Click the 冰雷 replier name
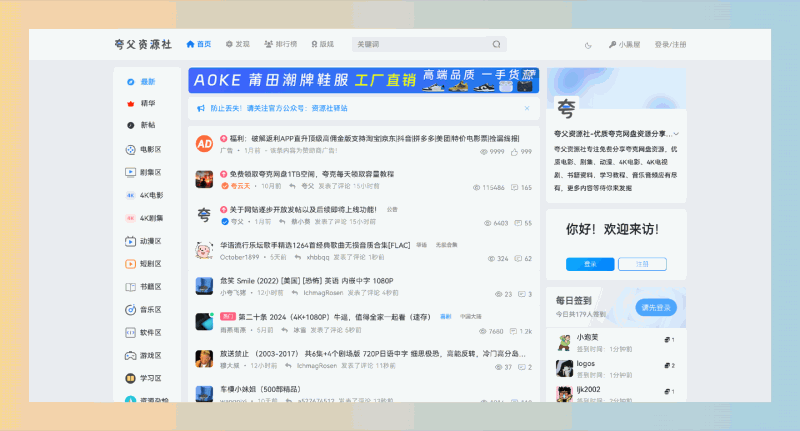 pos(300,331)
